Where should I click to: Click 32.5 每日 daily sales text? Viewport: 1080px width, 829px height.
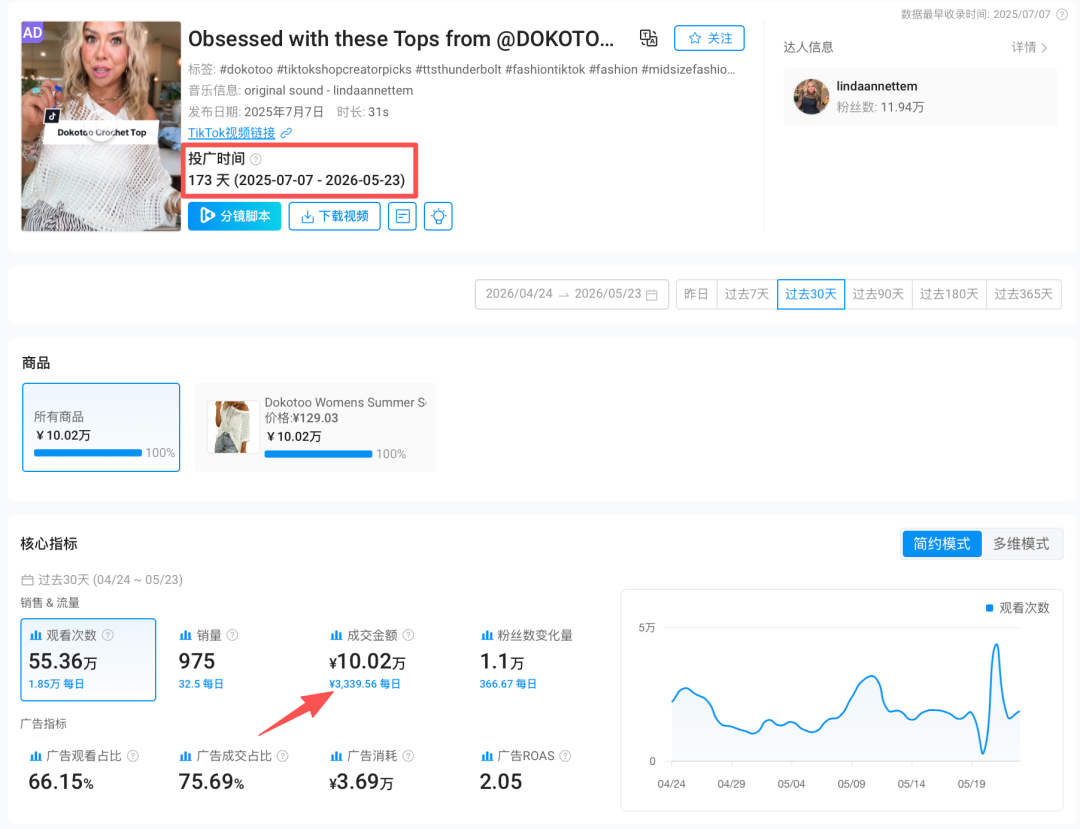(201, 684)
